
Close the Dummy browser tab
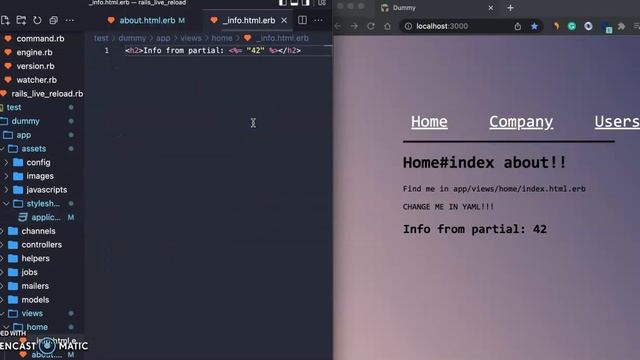(491, 8)
